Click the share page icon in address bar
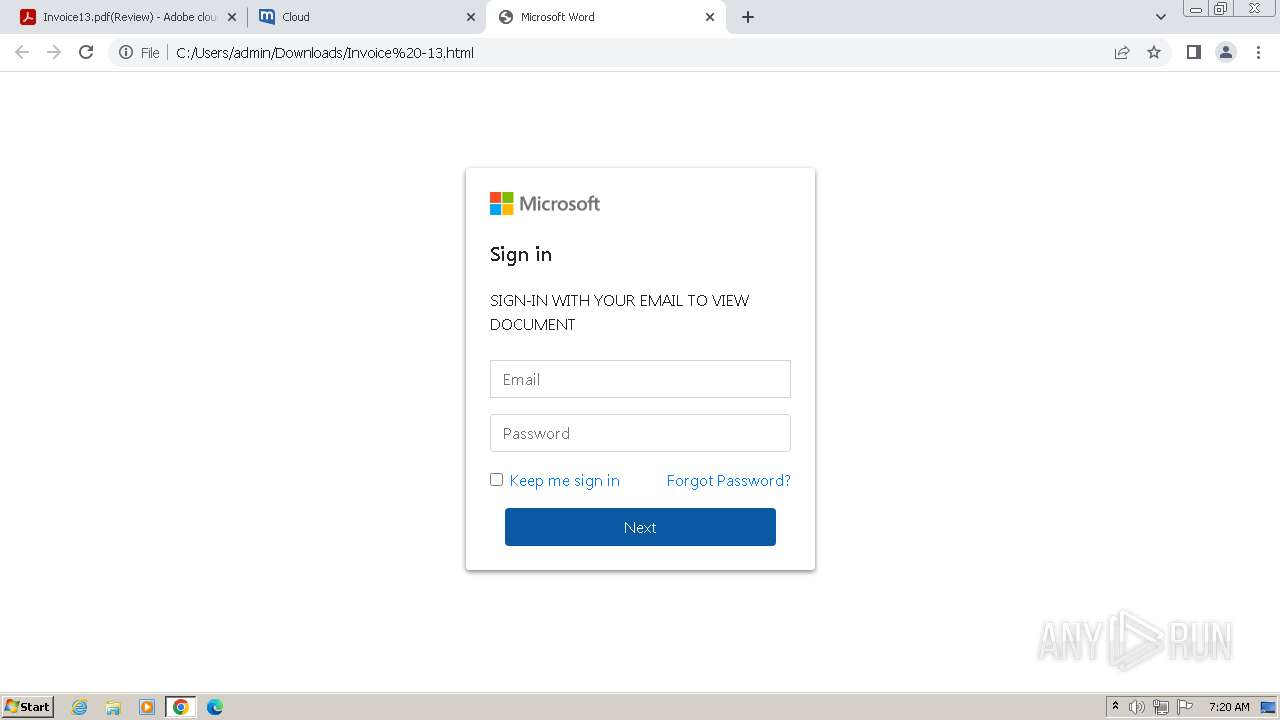This screenshot has width=1280, height=720. (x=1122, y=52)
